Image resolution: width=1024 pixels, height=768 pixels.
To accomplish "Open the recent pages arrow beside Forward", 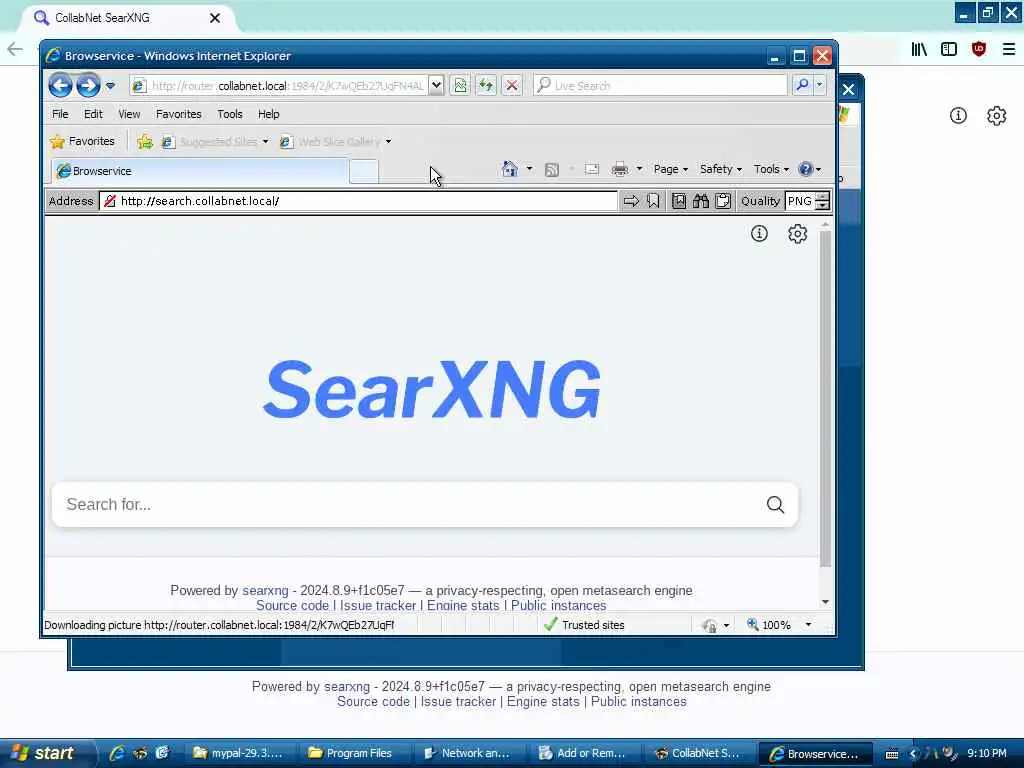I will click(110, 86).
